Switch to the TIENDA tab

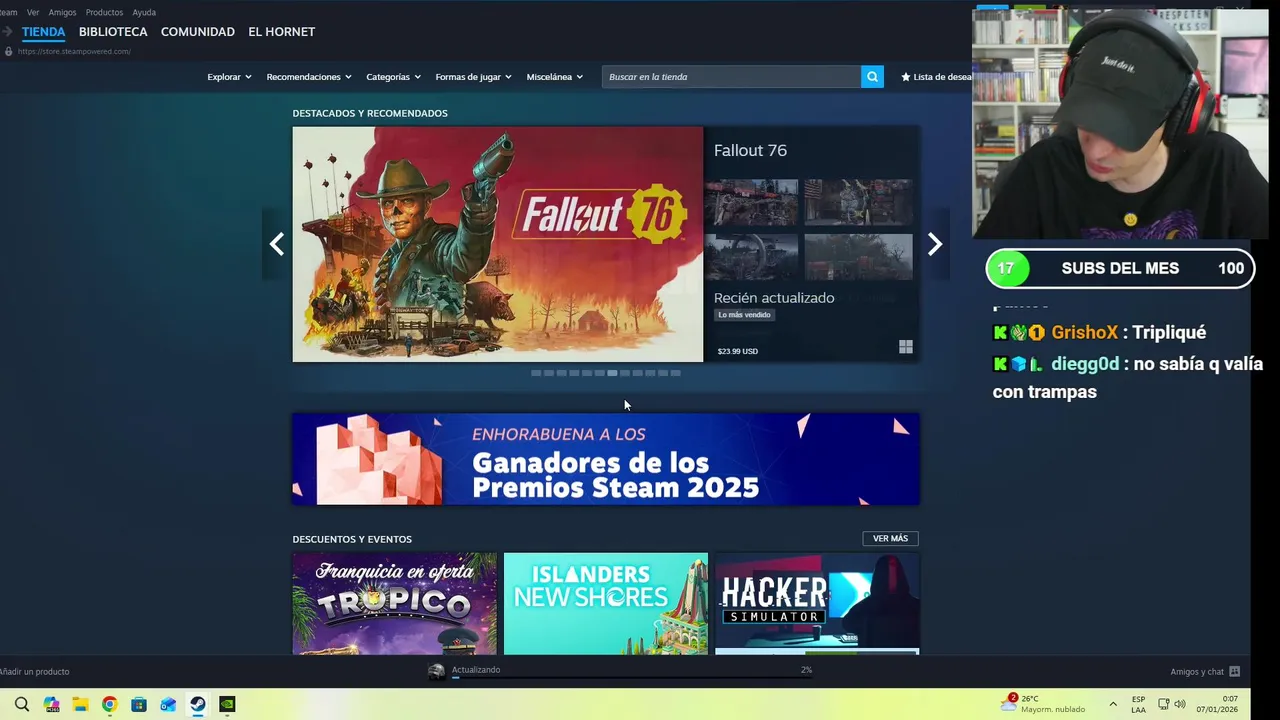click(43, 32)
